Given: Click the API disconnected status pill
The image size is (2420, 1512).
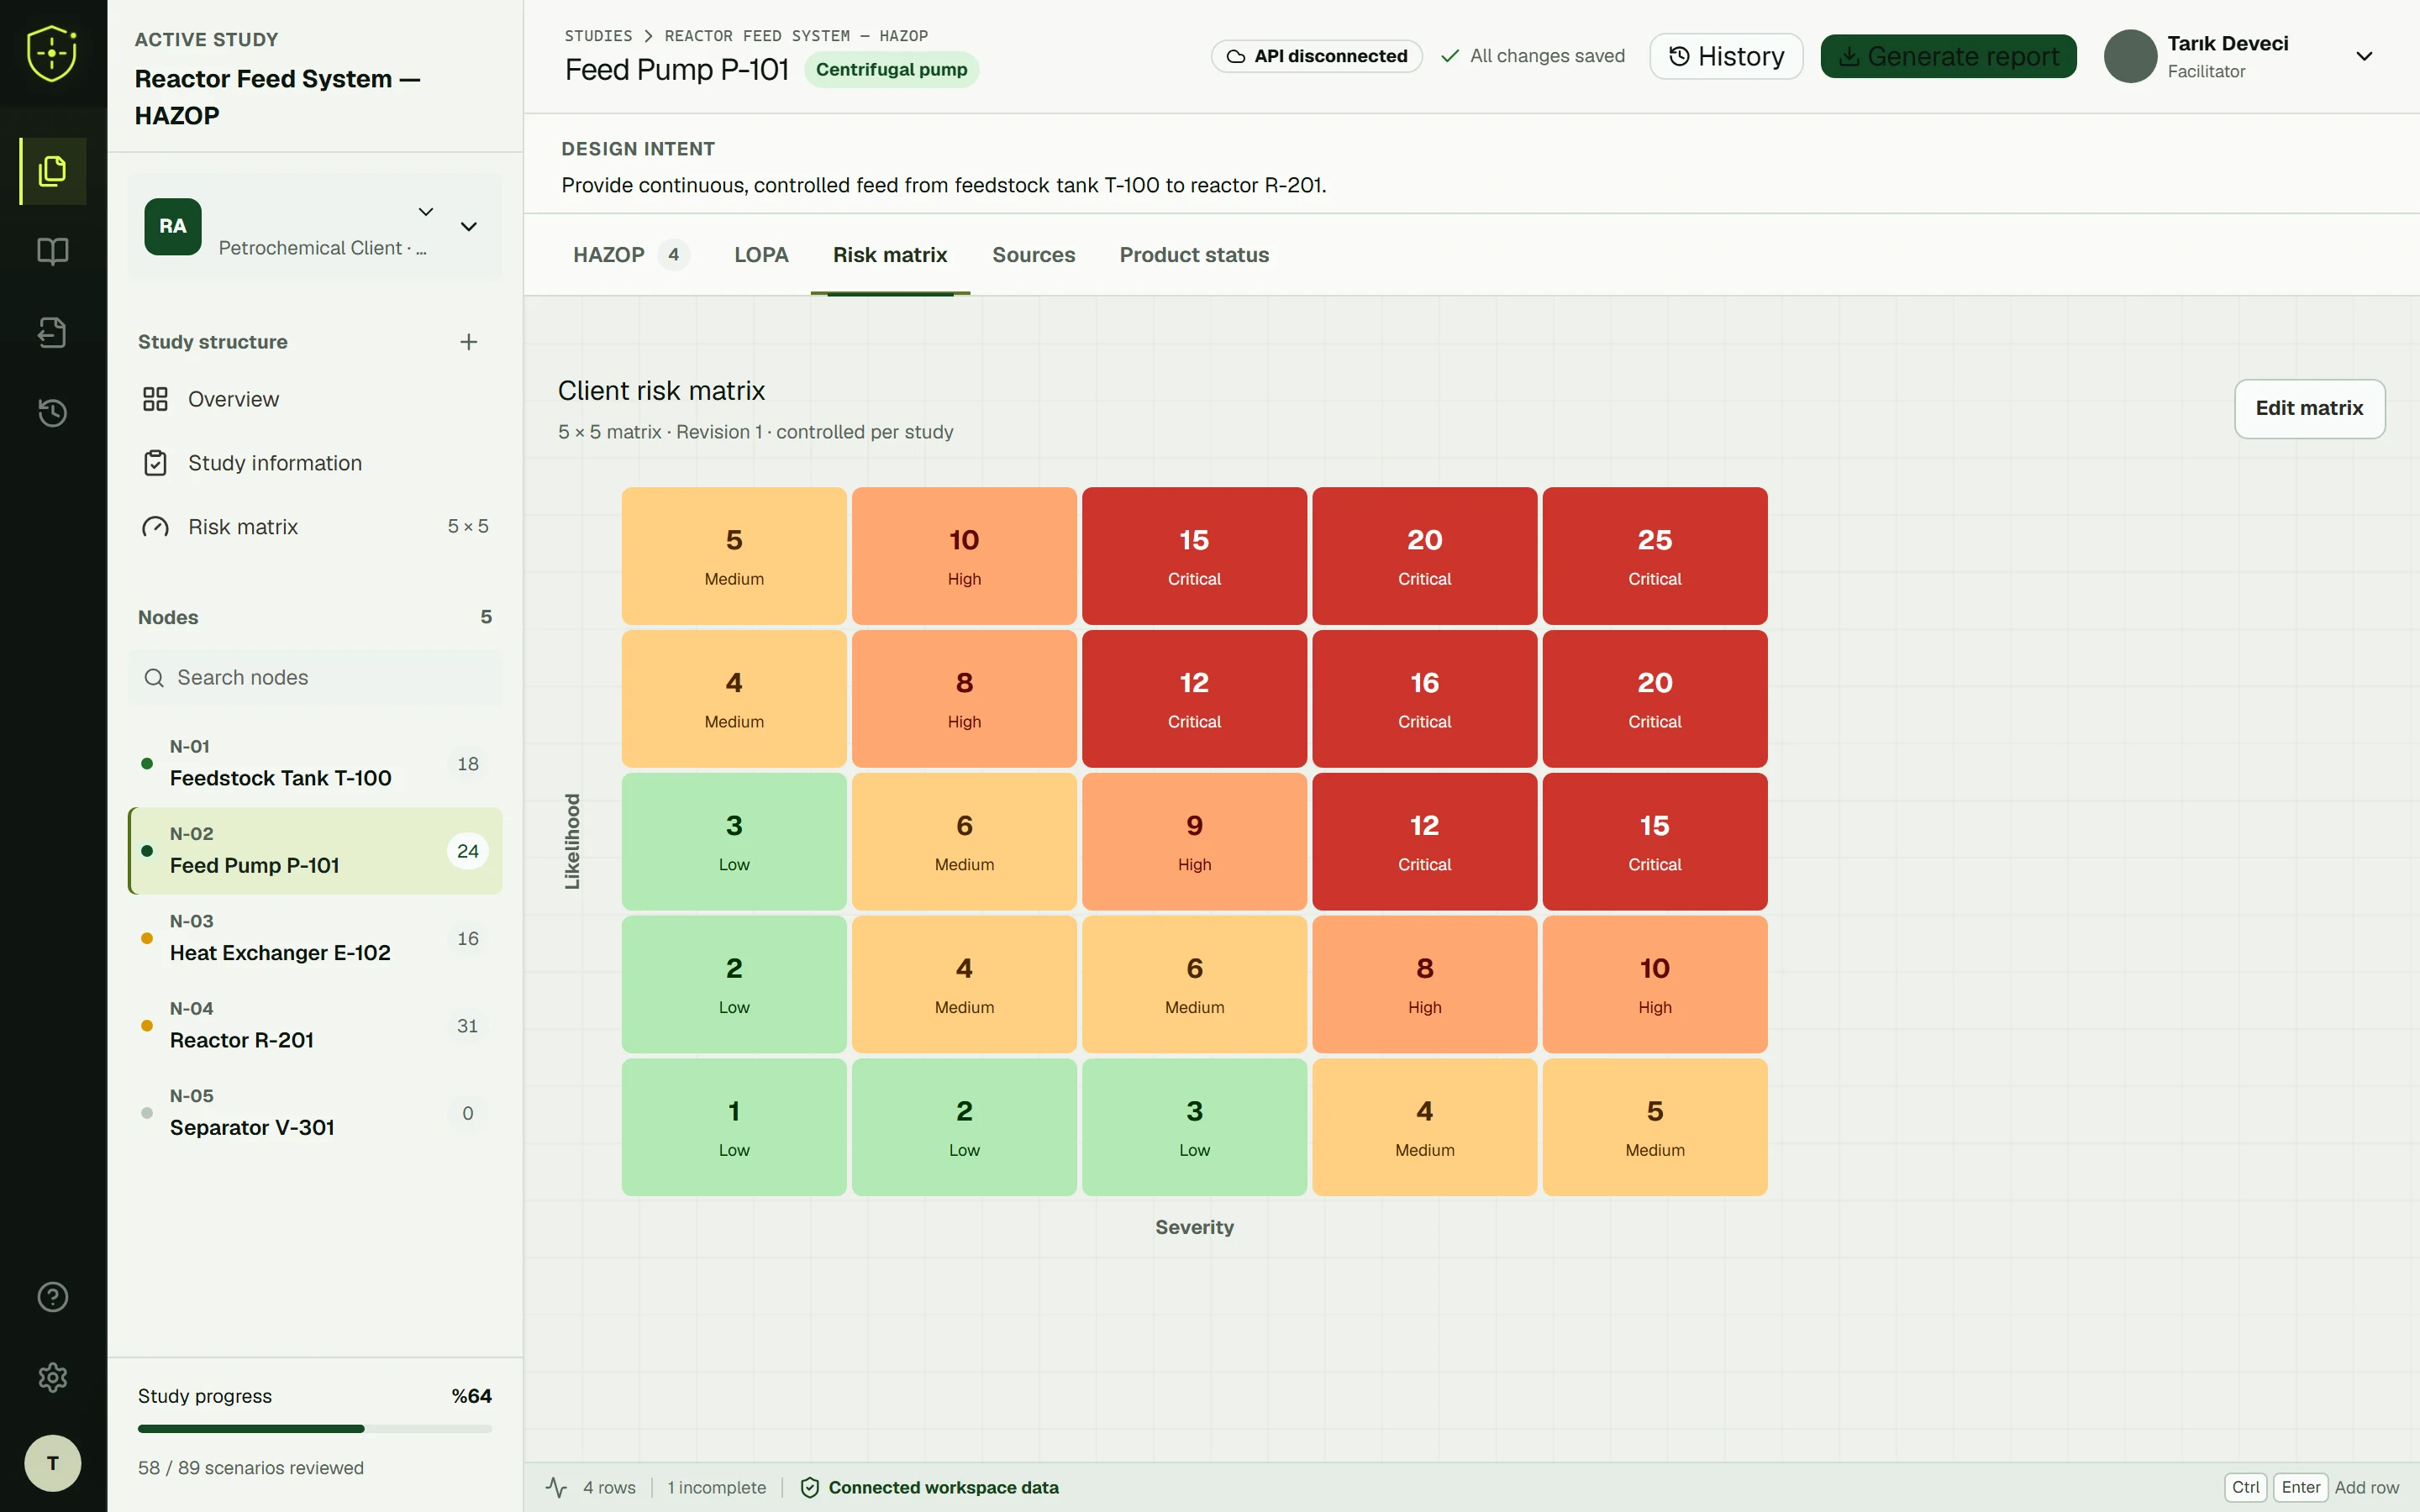Looking at the screenshot, I should tap(1316, 56).
